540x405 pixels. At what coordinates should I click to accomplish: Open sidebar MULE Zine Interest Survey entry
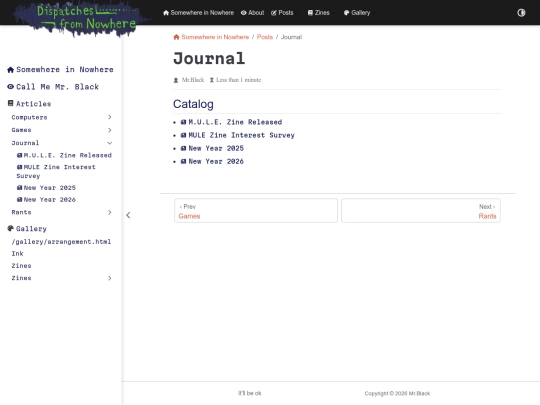56,172
